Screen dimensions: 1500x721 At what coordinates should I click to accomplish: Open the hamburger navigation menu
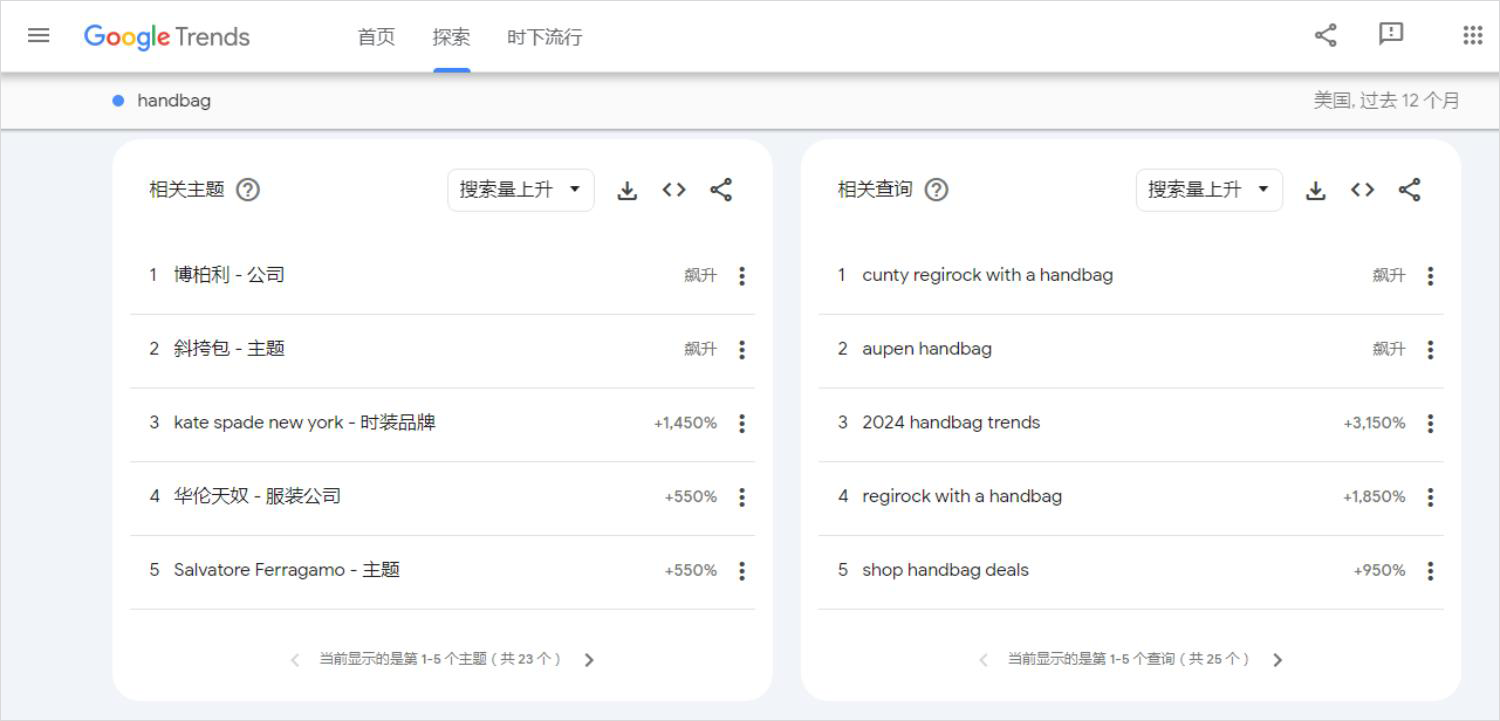click(x=38, y=34)
